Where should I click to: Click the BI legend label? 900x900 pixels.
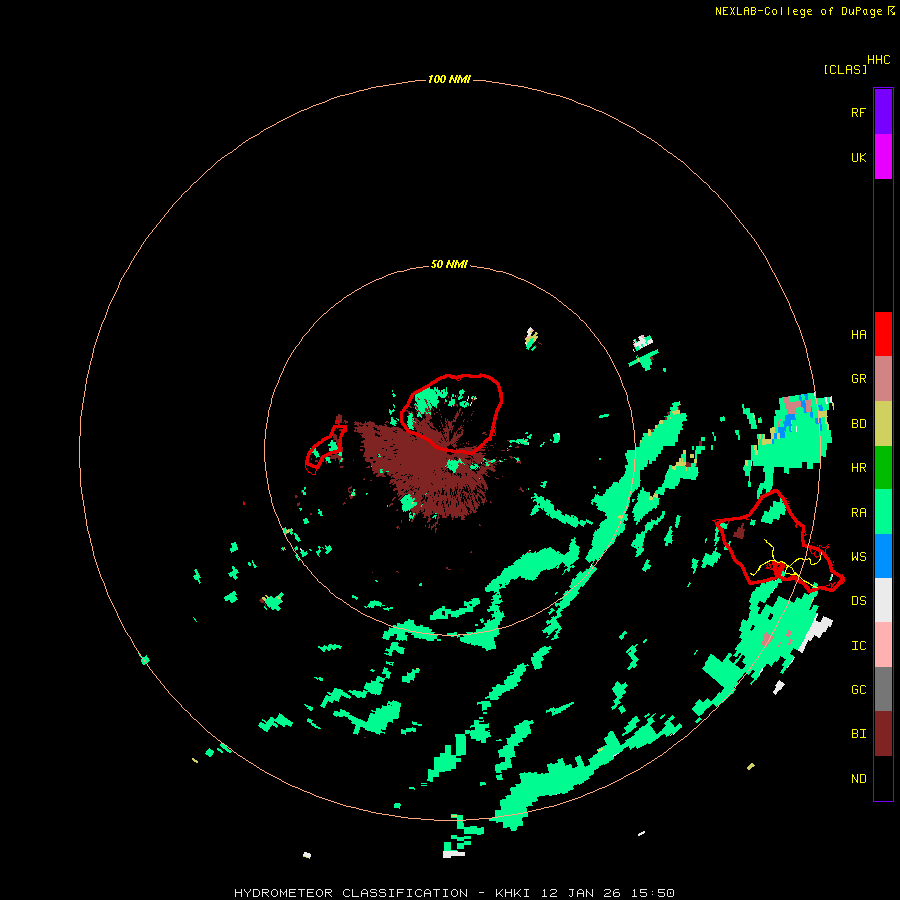pos(858,734)
